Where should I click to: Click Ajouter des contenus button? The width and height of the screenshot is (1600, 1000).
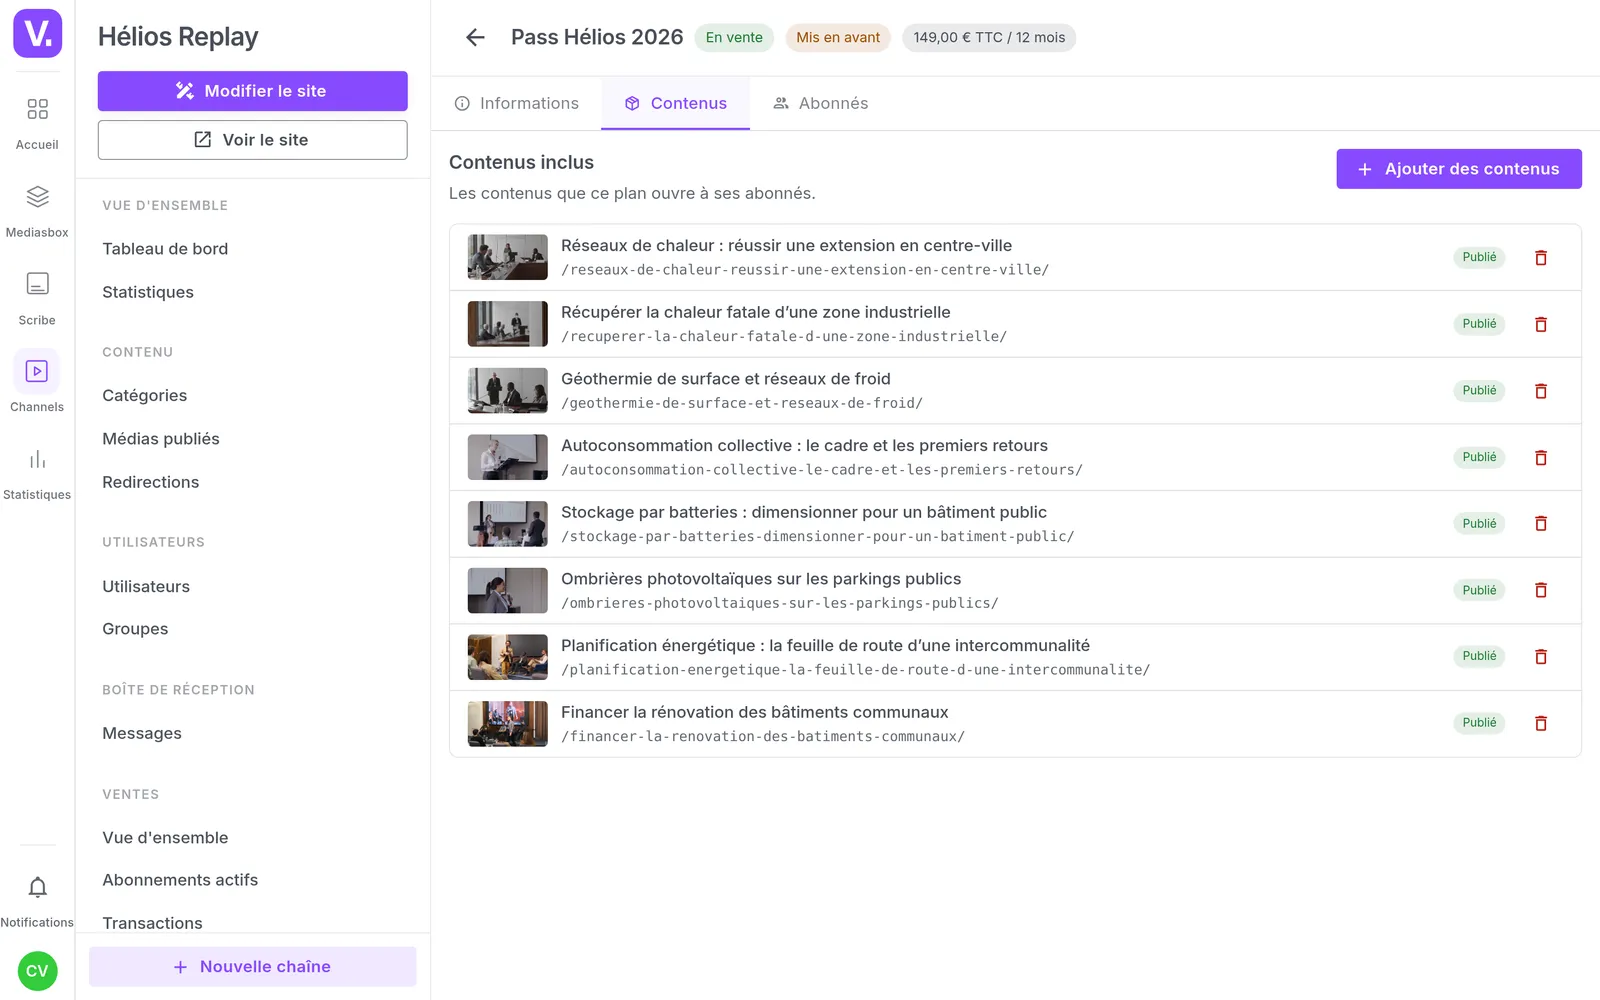pyautogui.click(x=1459, y=169)
